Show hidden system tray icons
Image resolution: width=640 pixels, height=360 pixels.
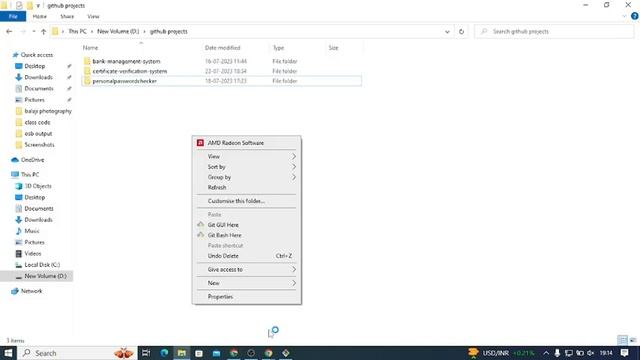546,353
